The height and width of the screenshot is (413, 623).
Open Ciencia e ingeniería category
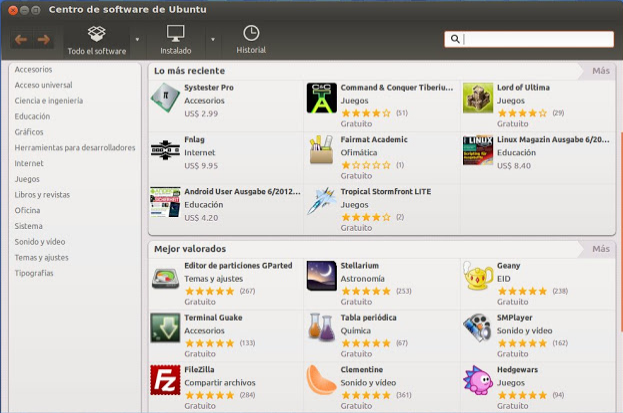[49, 101]
